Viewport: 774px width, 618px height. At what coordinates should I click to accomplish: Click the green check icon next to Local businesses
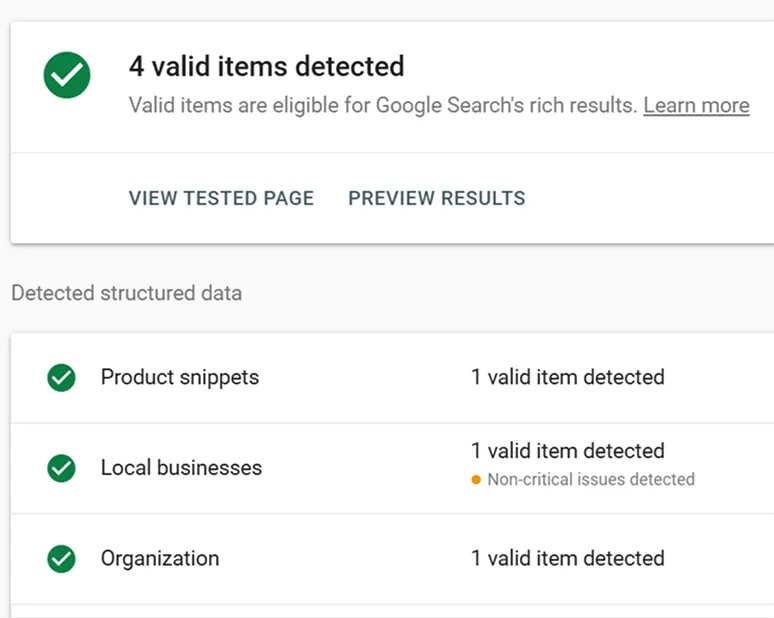[62, 467]
